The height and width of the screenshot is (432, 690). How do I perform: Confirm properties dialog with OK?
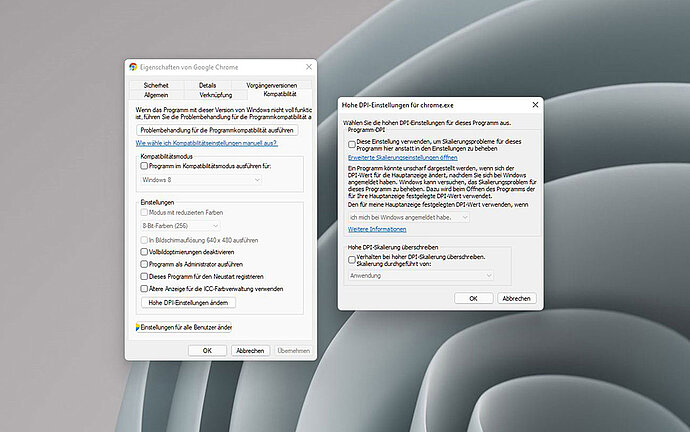click(207, 351)
